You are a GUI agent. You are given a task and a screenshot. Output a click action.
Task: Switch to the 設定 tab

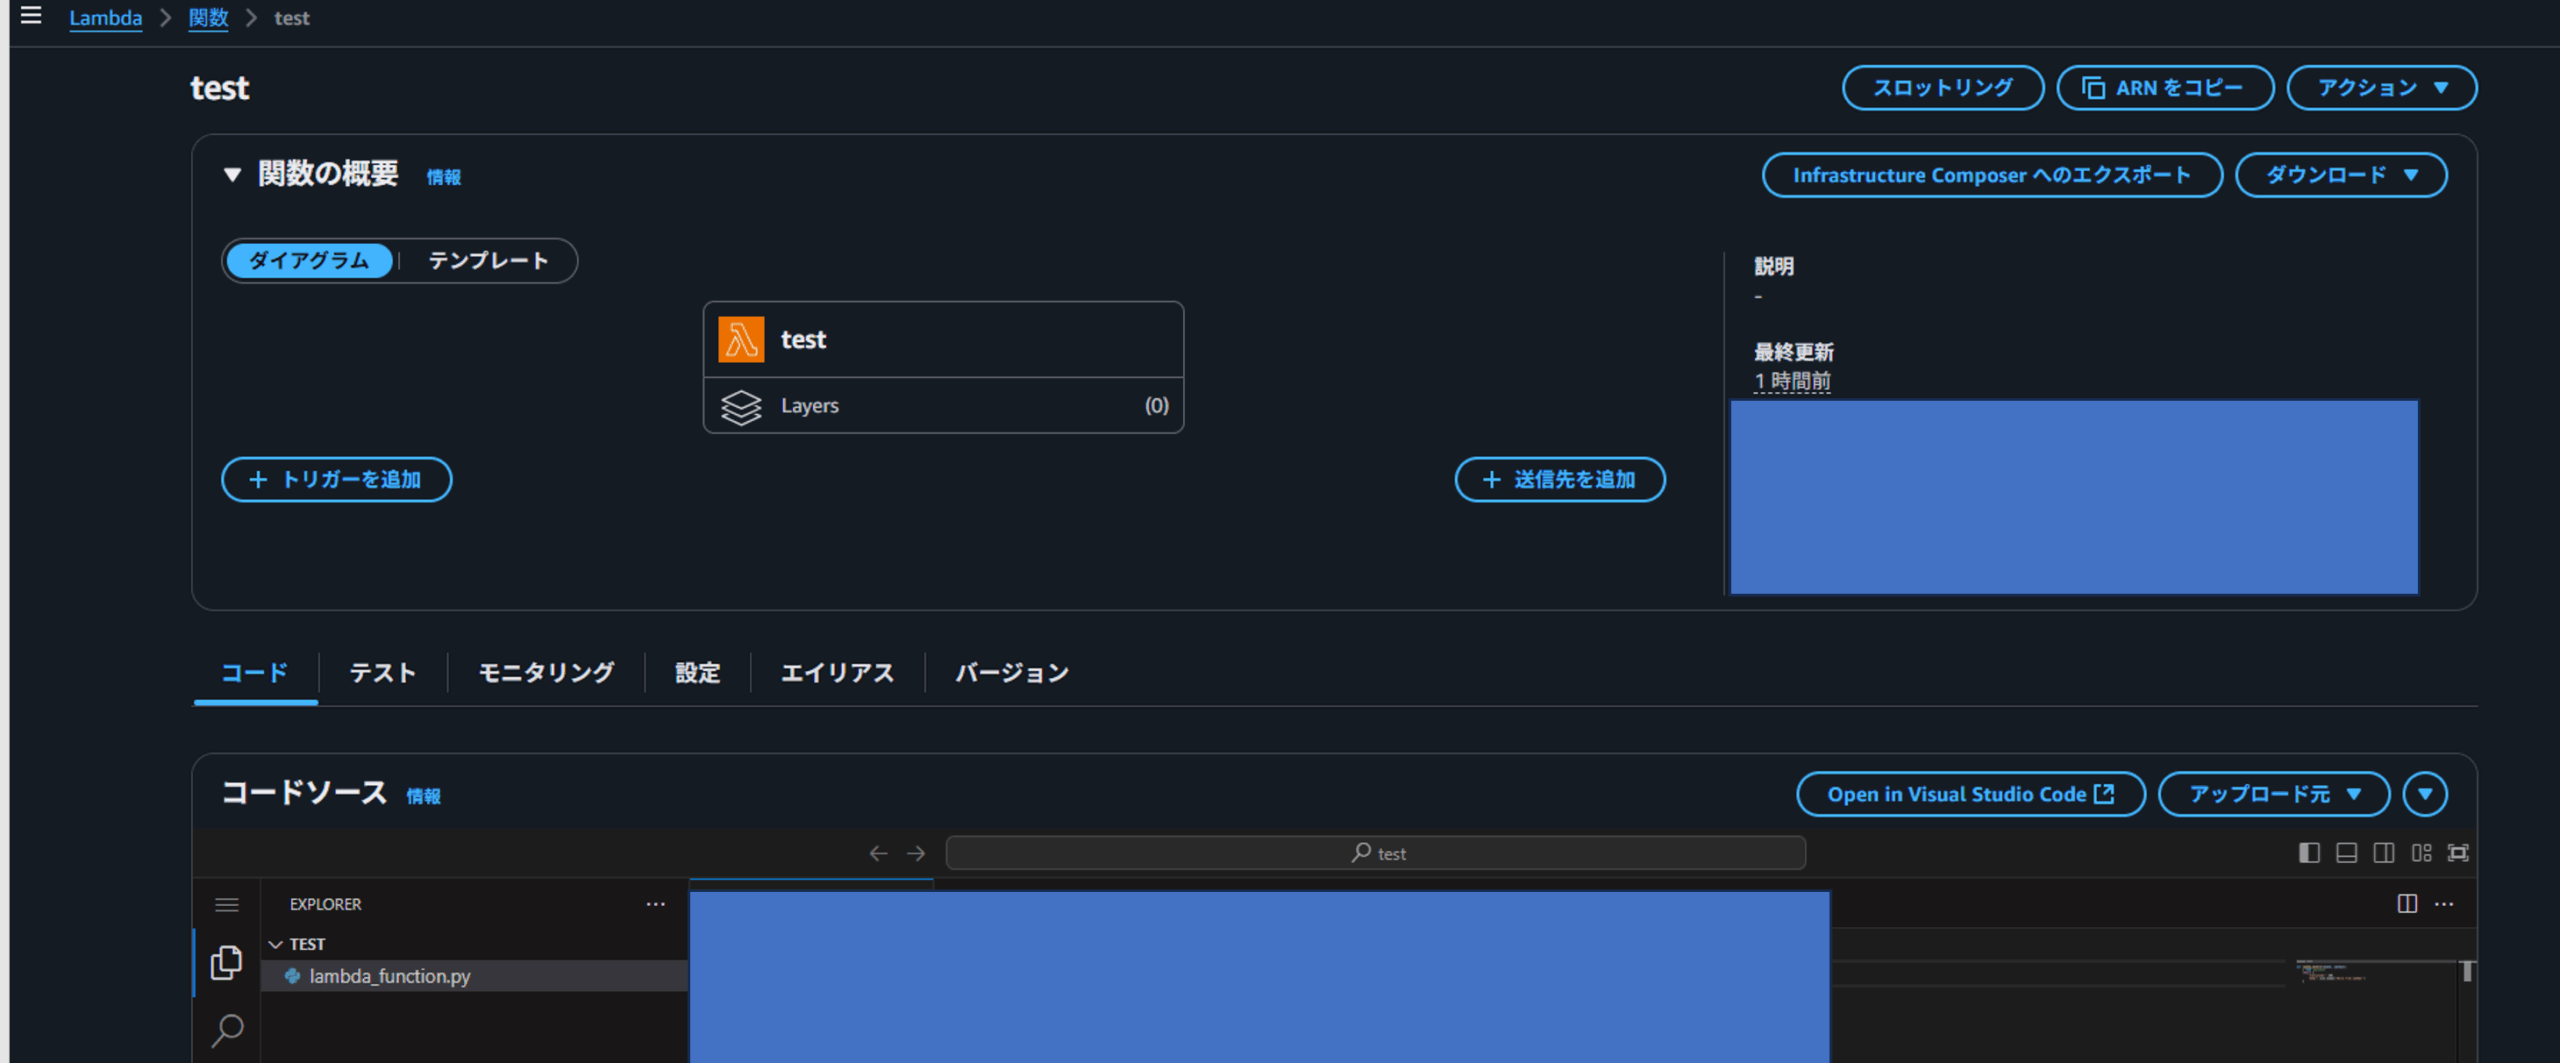coord(697,673)
